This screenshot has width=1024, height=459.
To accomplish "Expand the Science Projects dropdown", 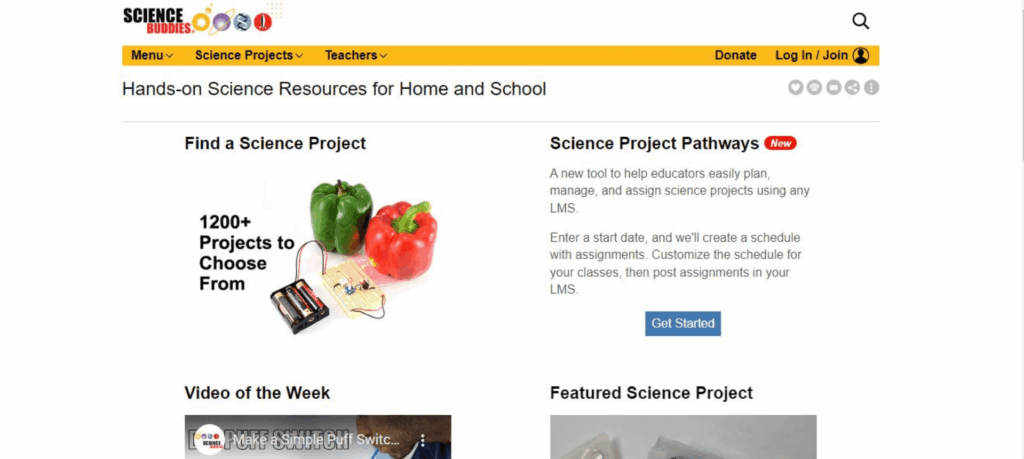I will point(249,56).
